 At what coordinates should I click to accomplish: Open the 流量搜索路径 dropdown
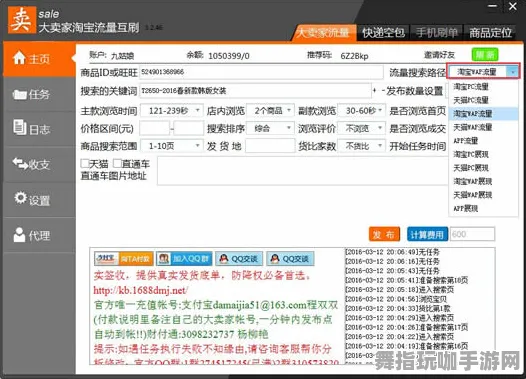483,72
